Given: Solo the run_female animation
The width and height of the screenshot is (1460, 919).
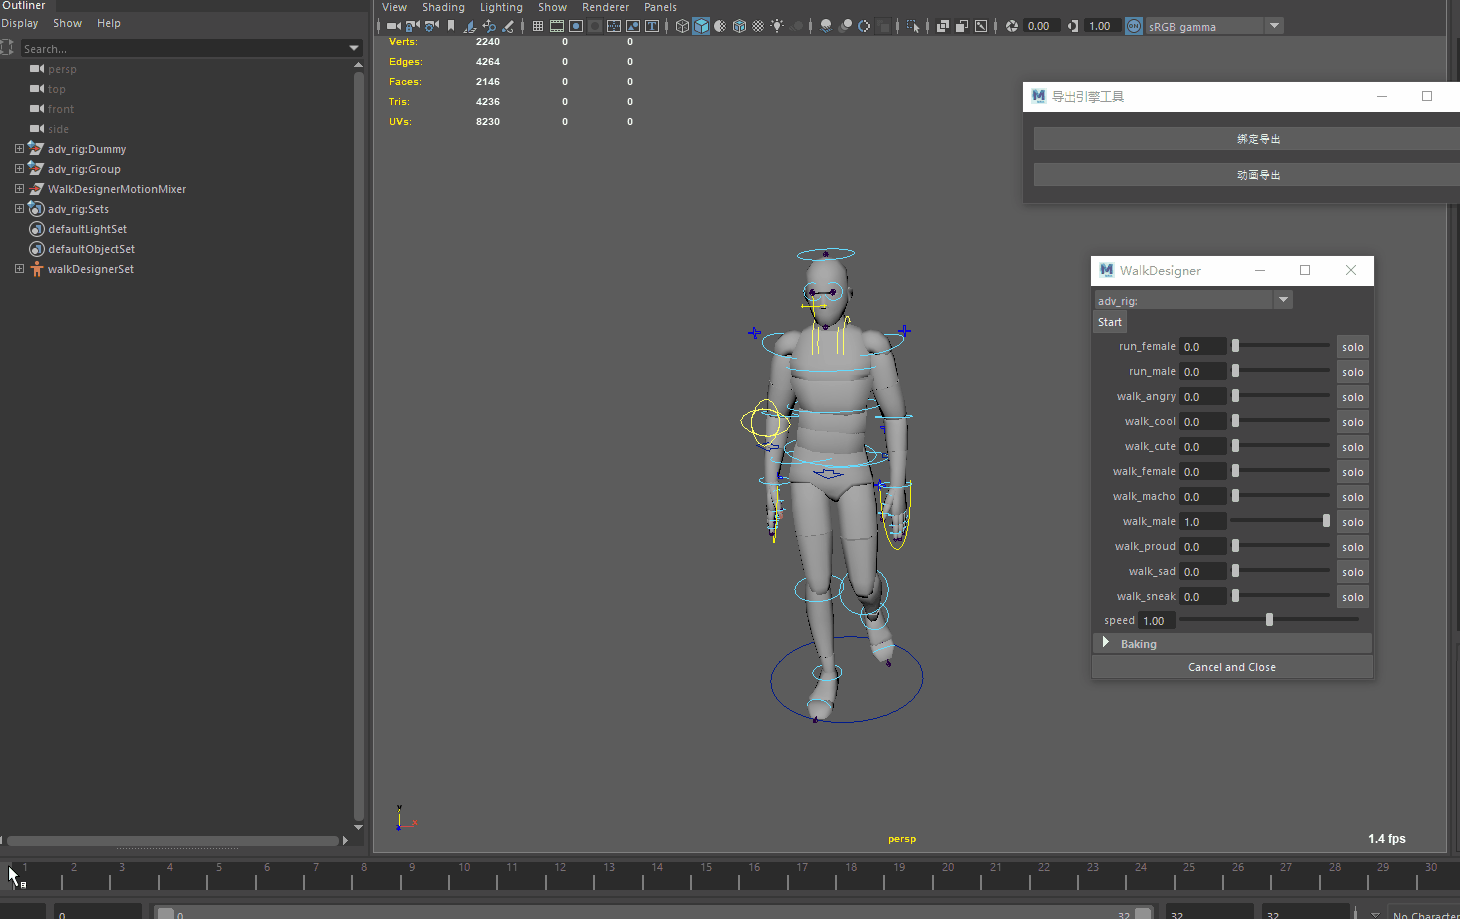Looking at the screenshot, I should click(x=1352, y=347).
